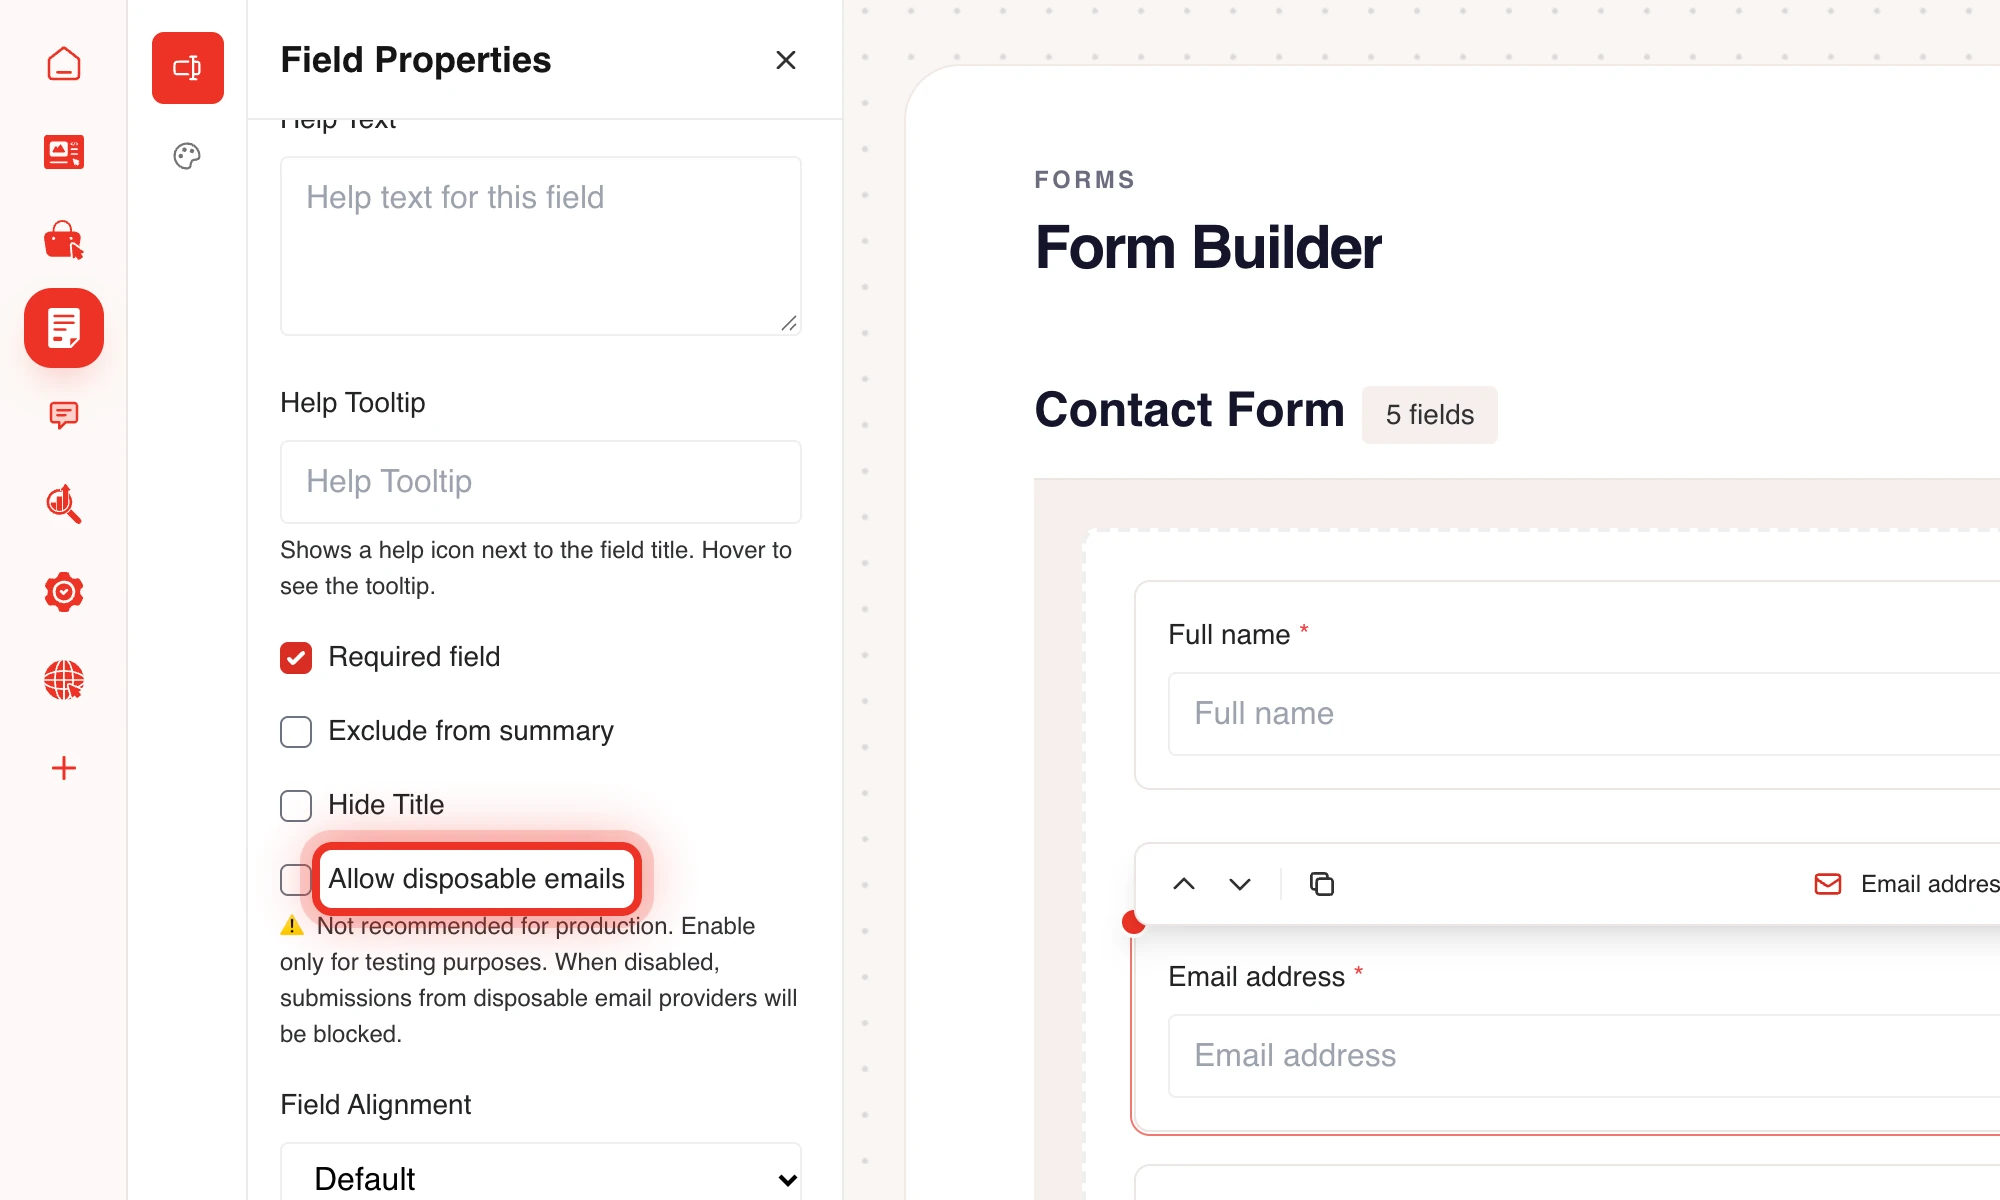Open the analytics magnifier chart icon
The image size is (2000, 1200).
(64, 504)
